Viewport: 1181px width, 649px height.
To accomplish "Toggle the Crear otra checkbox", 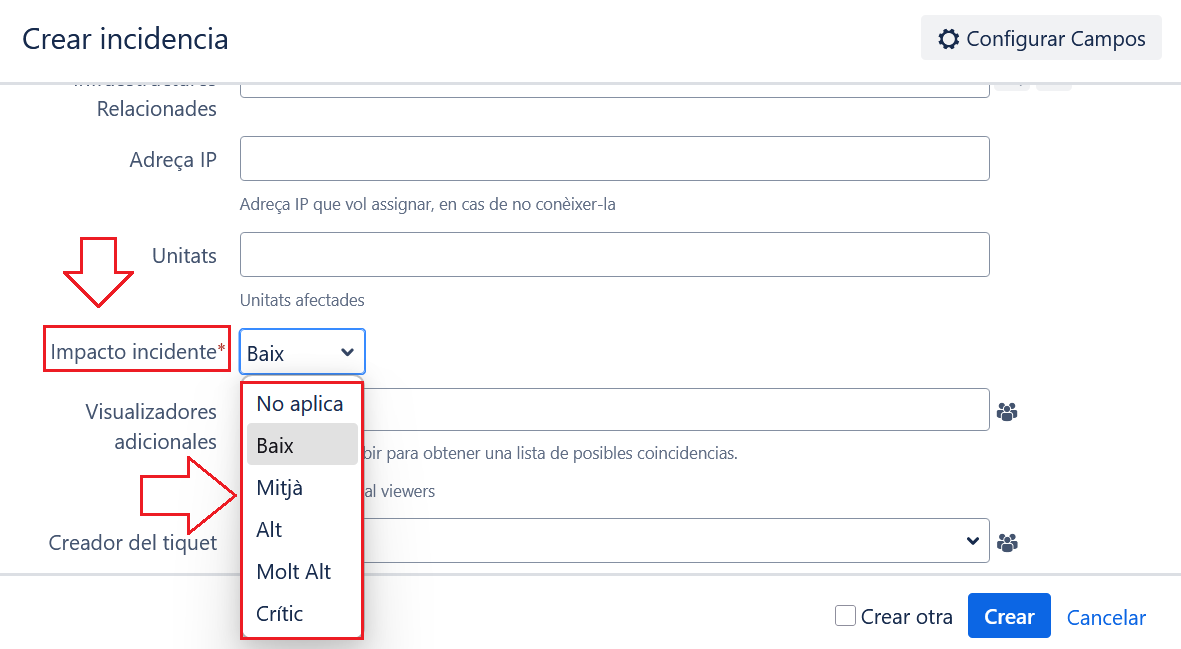I will pos(845,616).
